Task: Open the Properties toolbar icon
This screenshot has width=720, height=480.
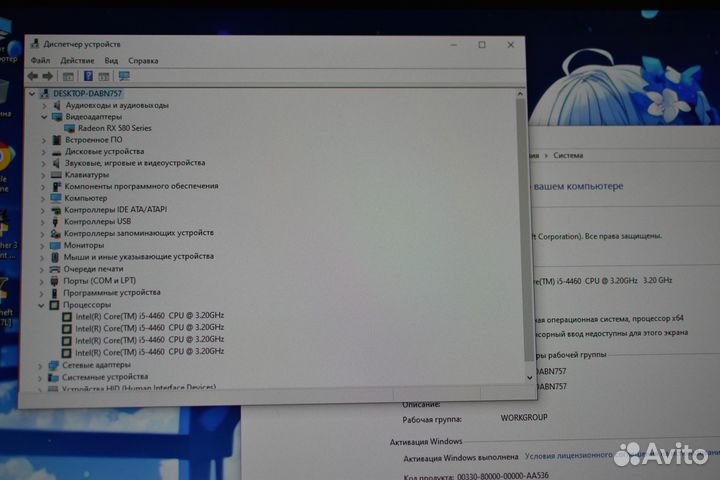Action: [68, 76]
